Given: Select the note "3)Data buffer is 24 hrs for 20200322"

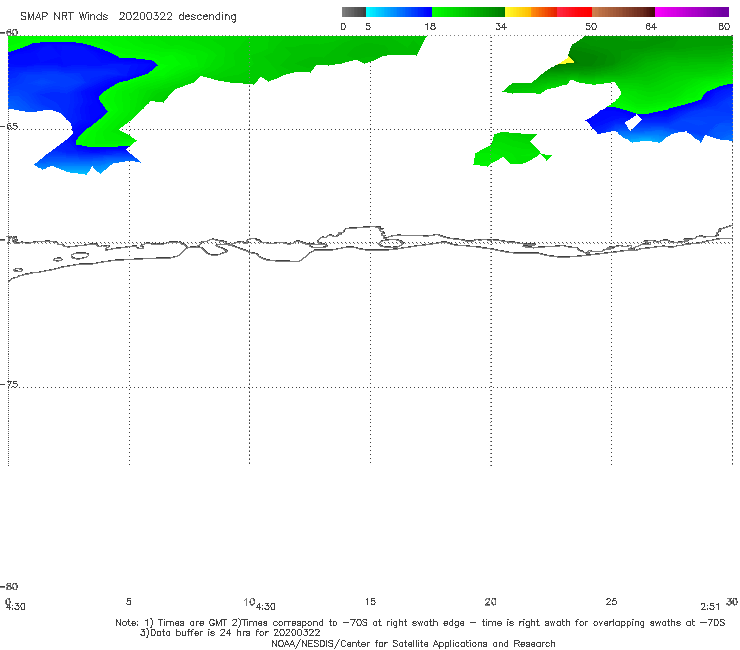Looking at the screenshot, I should (230, 633).
